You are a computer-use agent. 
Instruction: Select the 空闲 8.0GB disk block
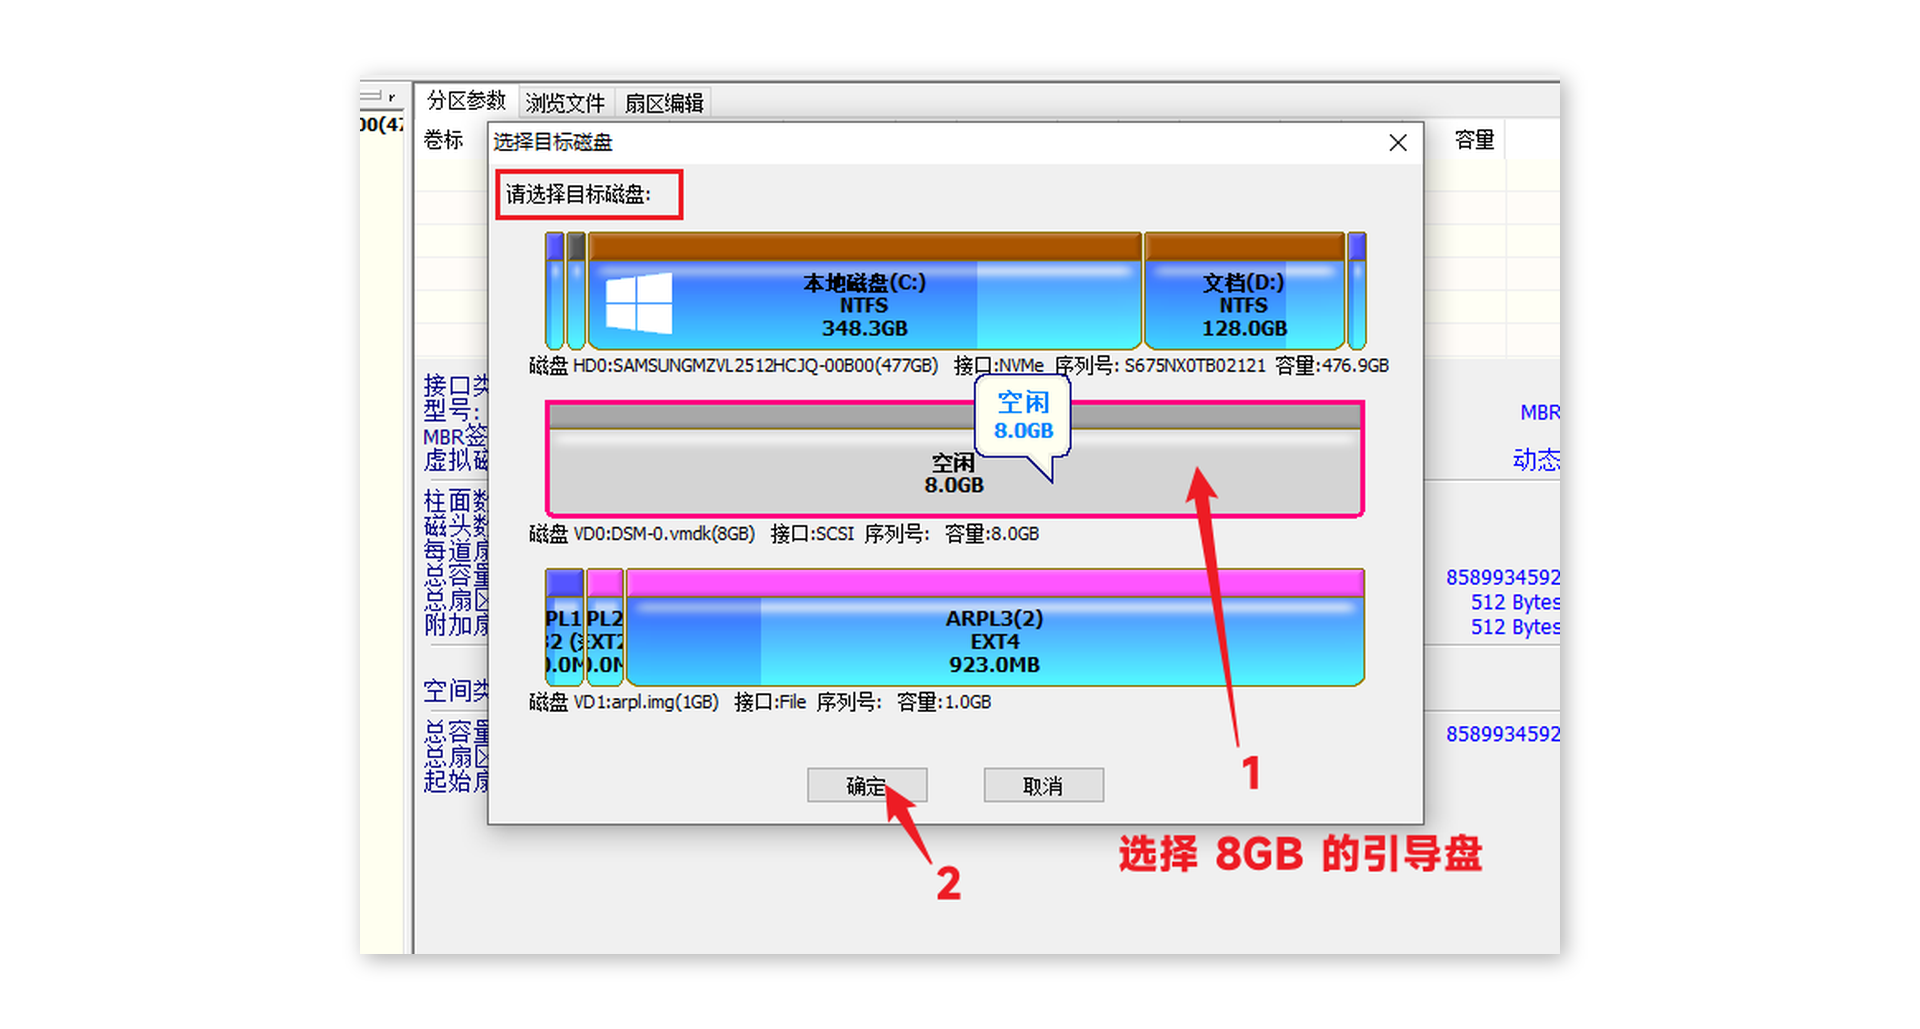click(x=955, y=459)
